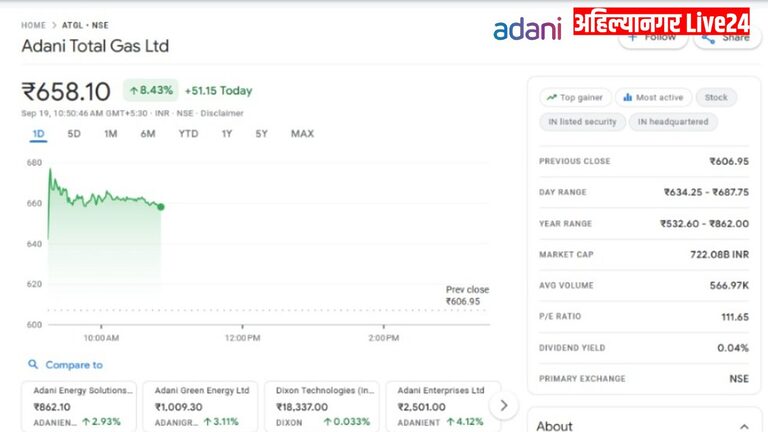Switch to the 5D chart range
The width and height of the screenshot is (768, 432).
74,134
